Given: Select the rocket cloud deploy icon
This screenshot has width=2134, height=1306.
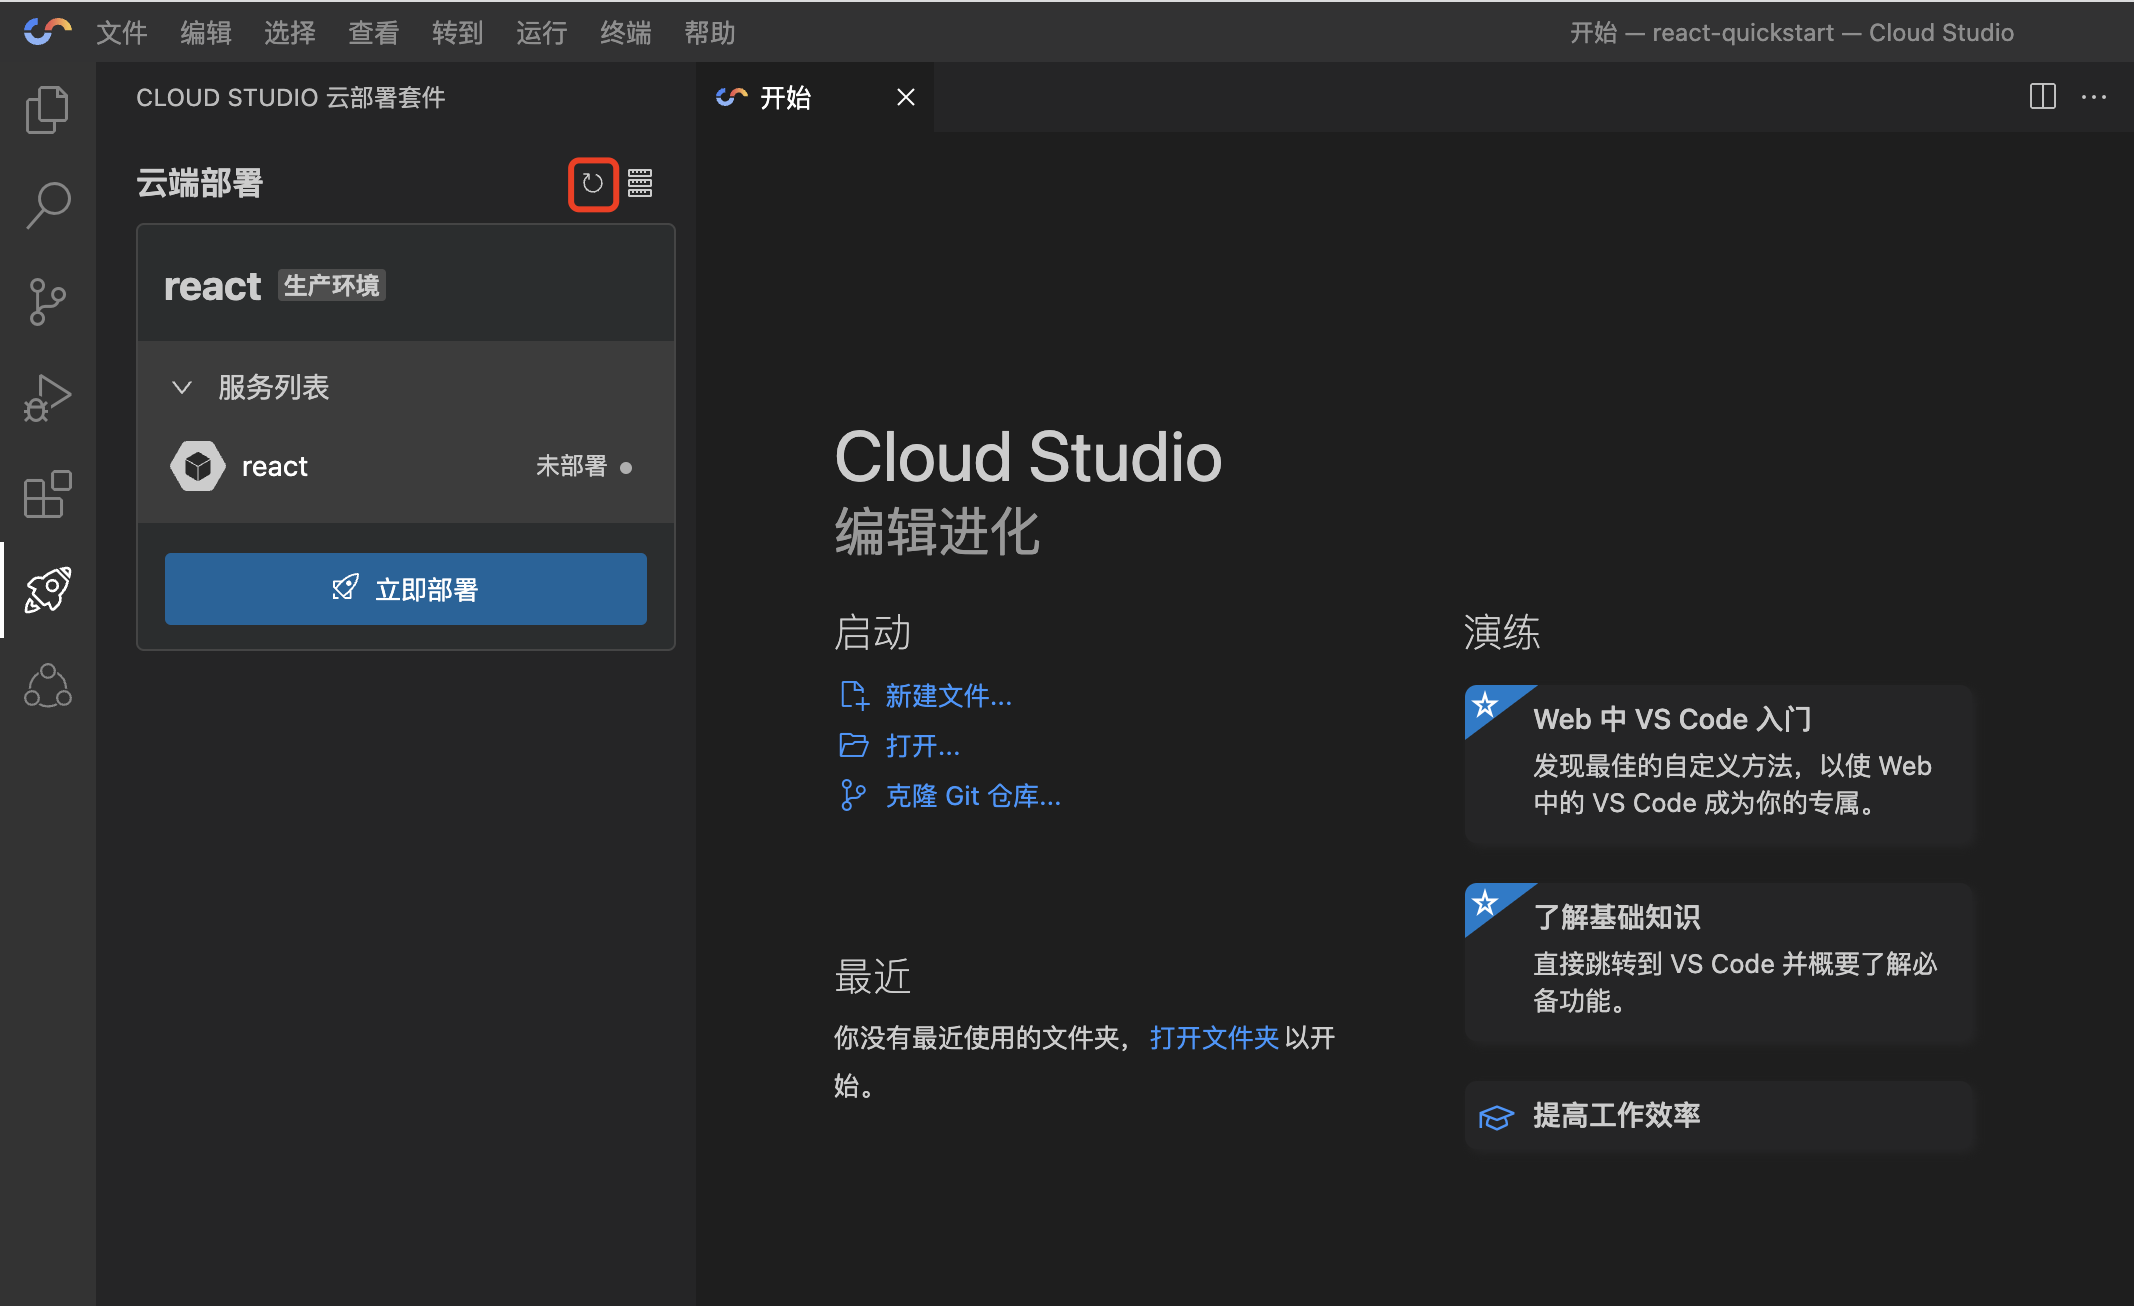Looking at the screenshot, I should click(47, 590).
